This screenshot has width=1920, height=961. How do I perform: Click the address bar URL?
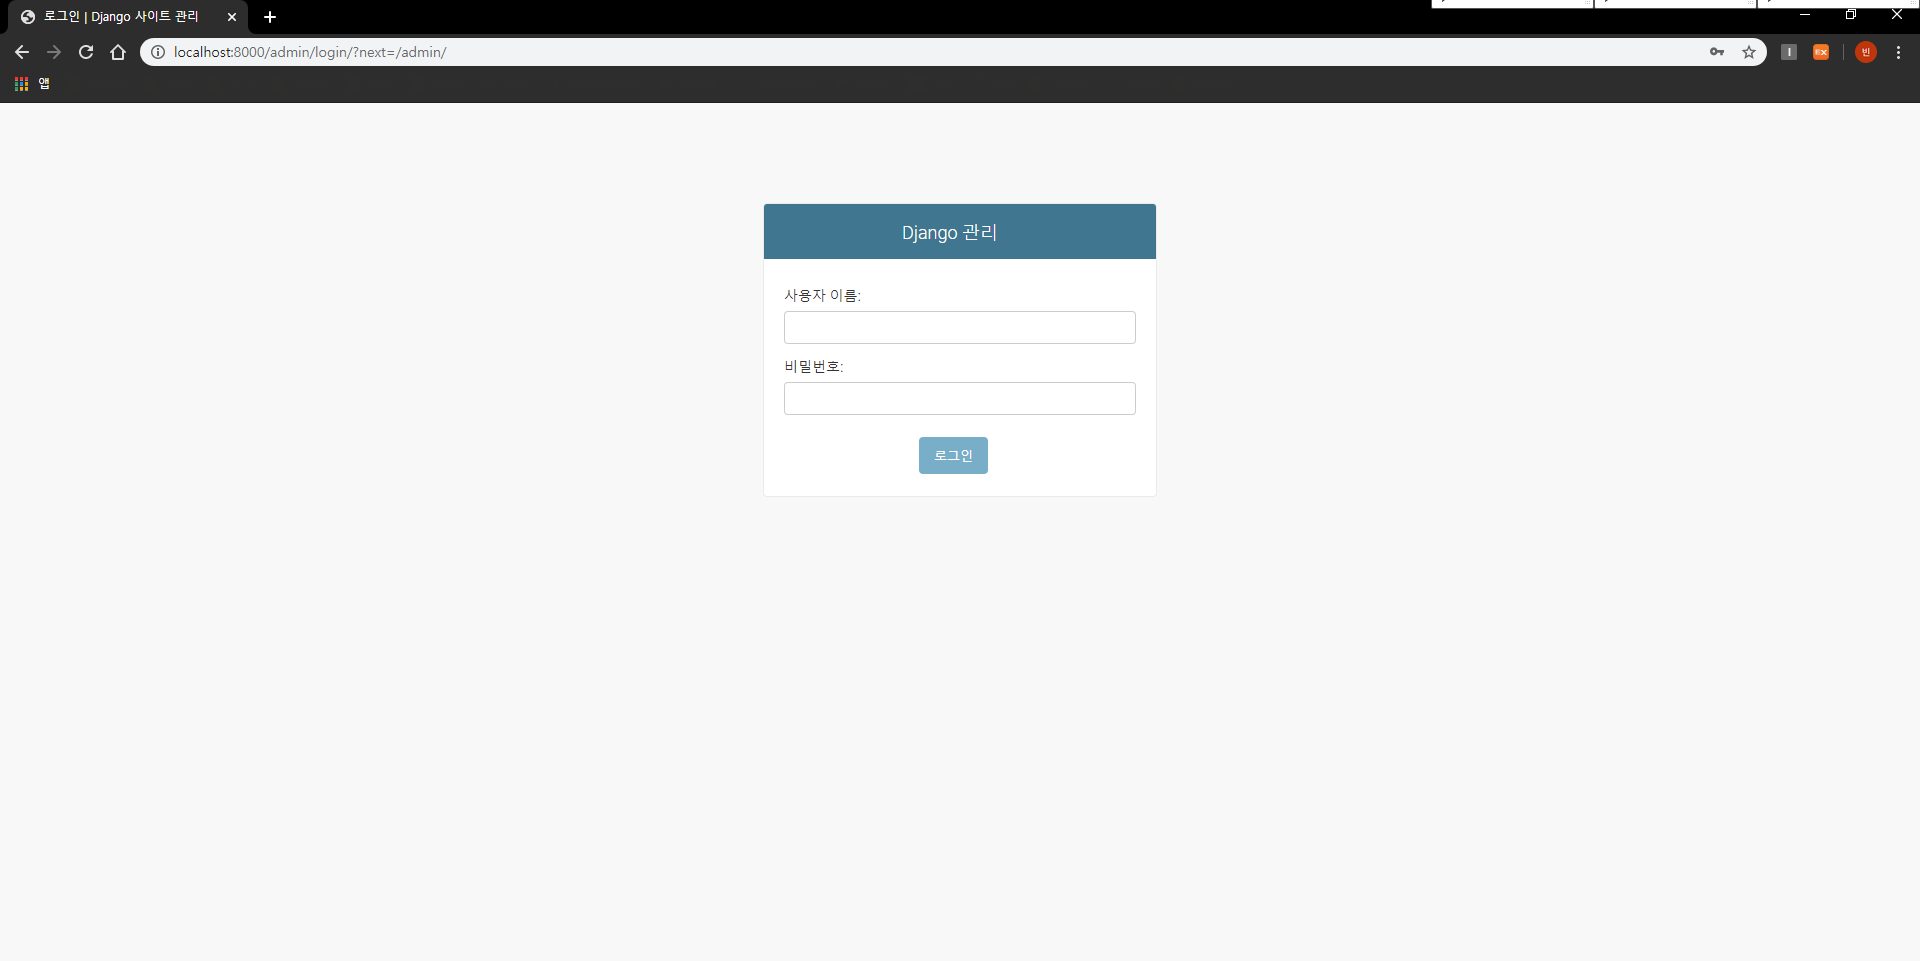pos(310,52)
